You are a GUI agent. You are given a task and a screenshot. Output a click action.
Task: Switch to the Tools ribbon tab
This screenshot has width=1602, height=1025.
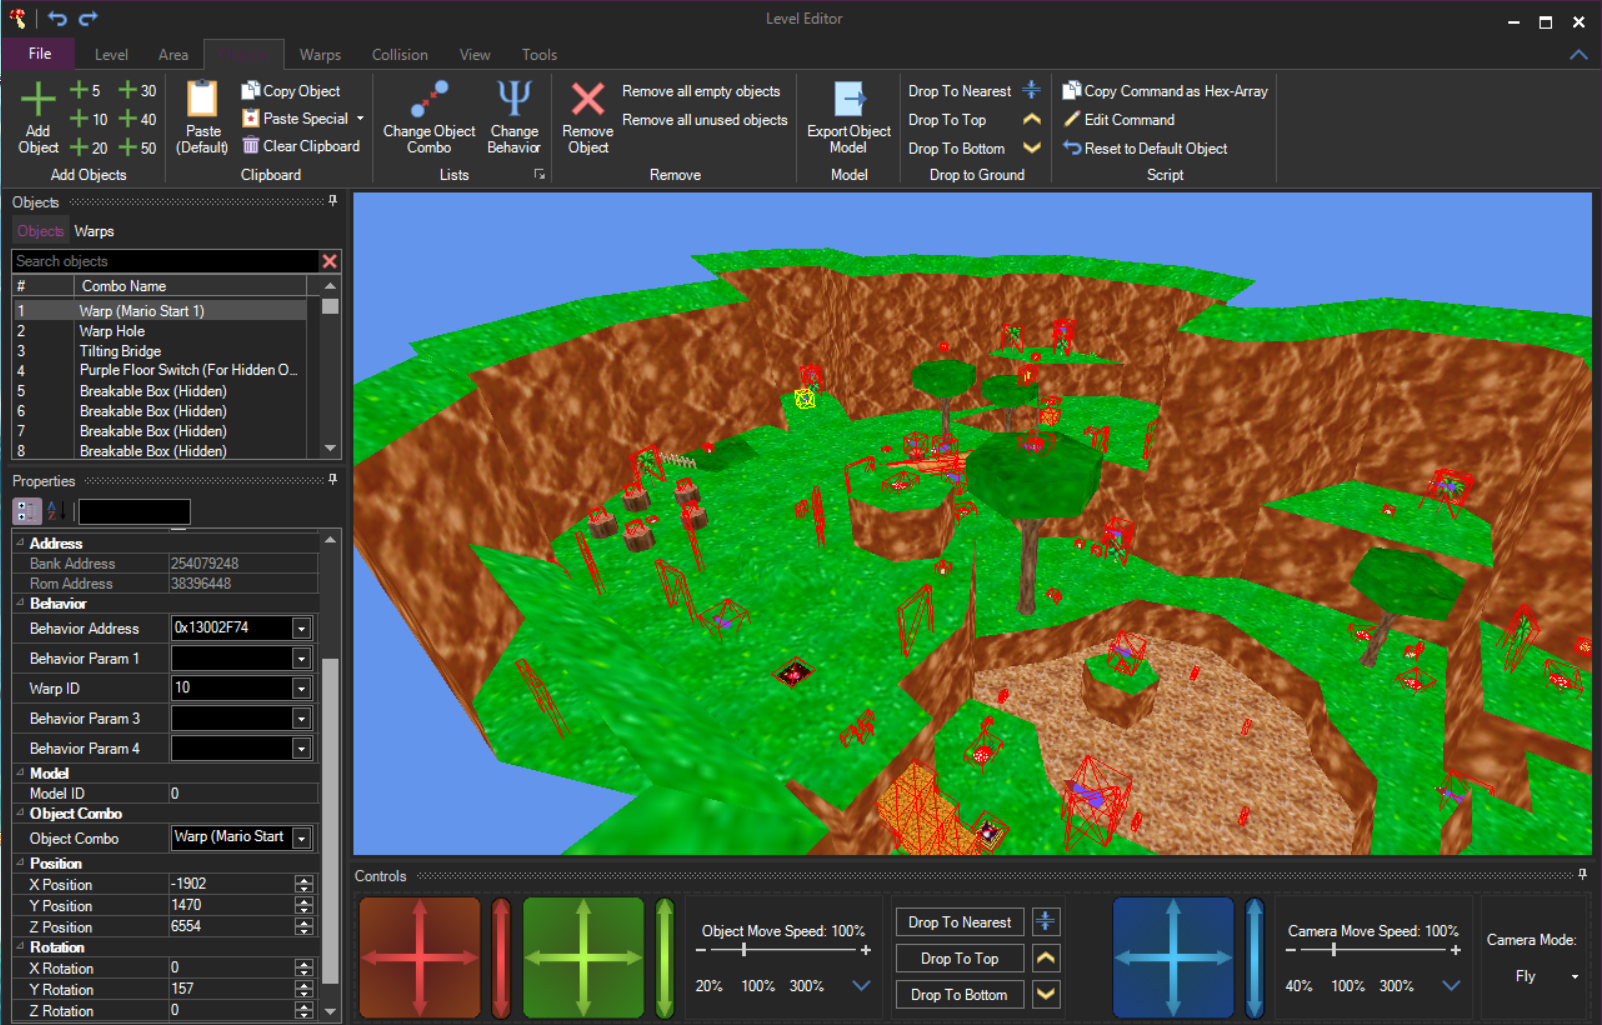[x=539, y=55]
